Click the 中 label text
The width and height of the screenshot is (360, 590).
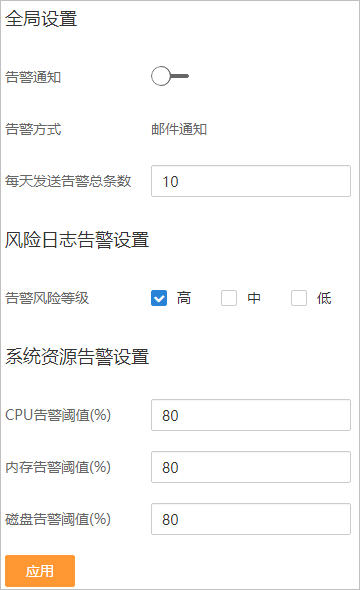254,298
